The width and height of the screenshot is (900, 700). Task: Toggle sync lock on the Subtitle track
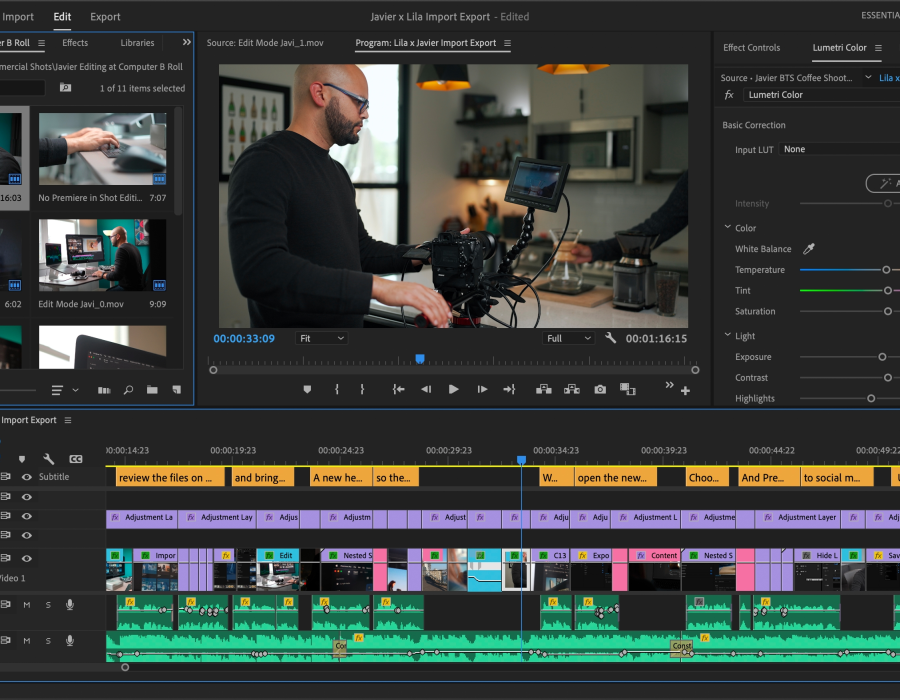(x=6, y=476)
